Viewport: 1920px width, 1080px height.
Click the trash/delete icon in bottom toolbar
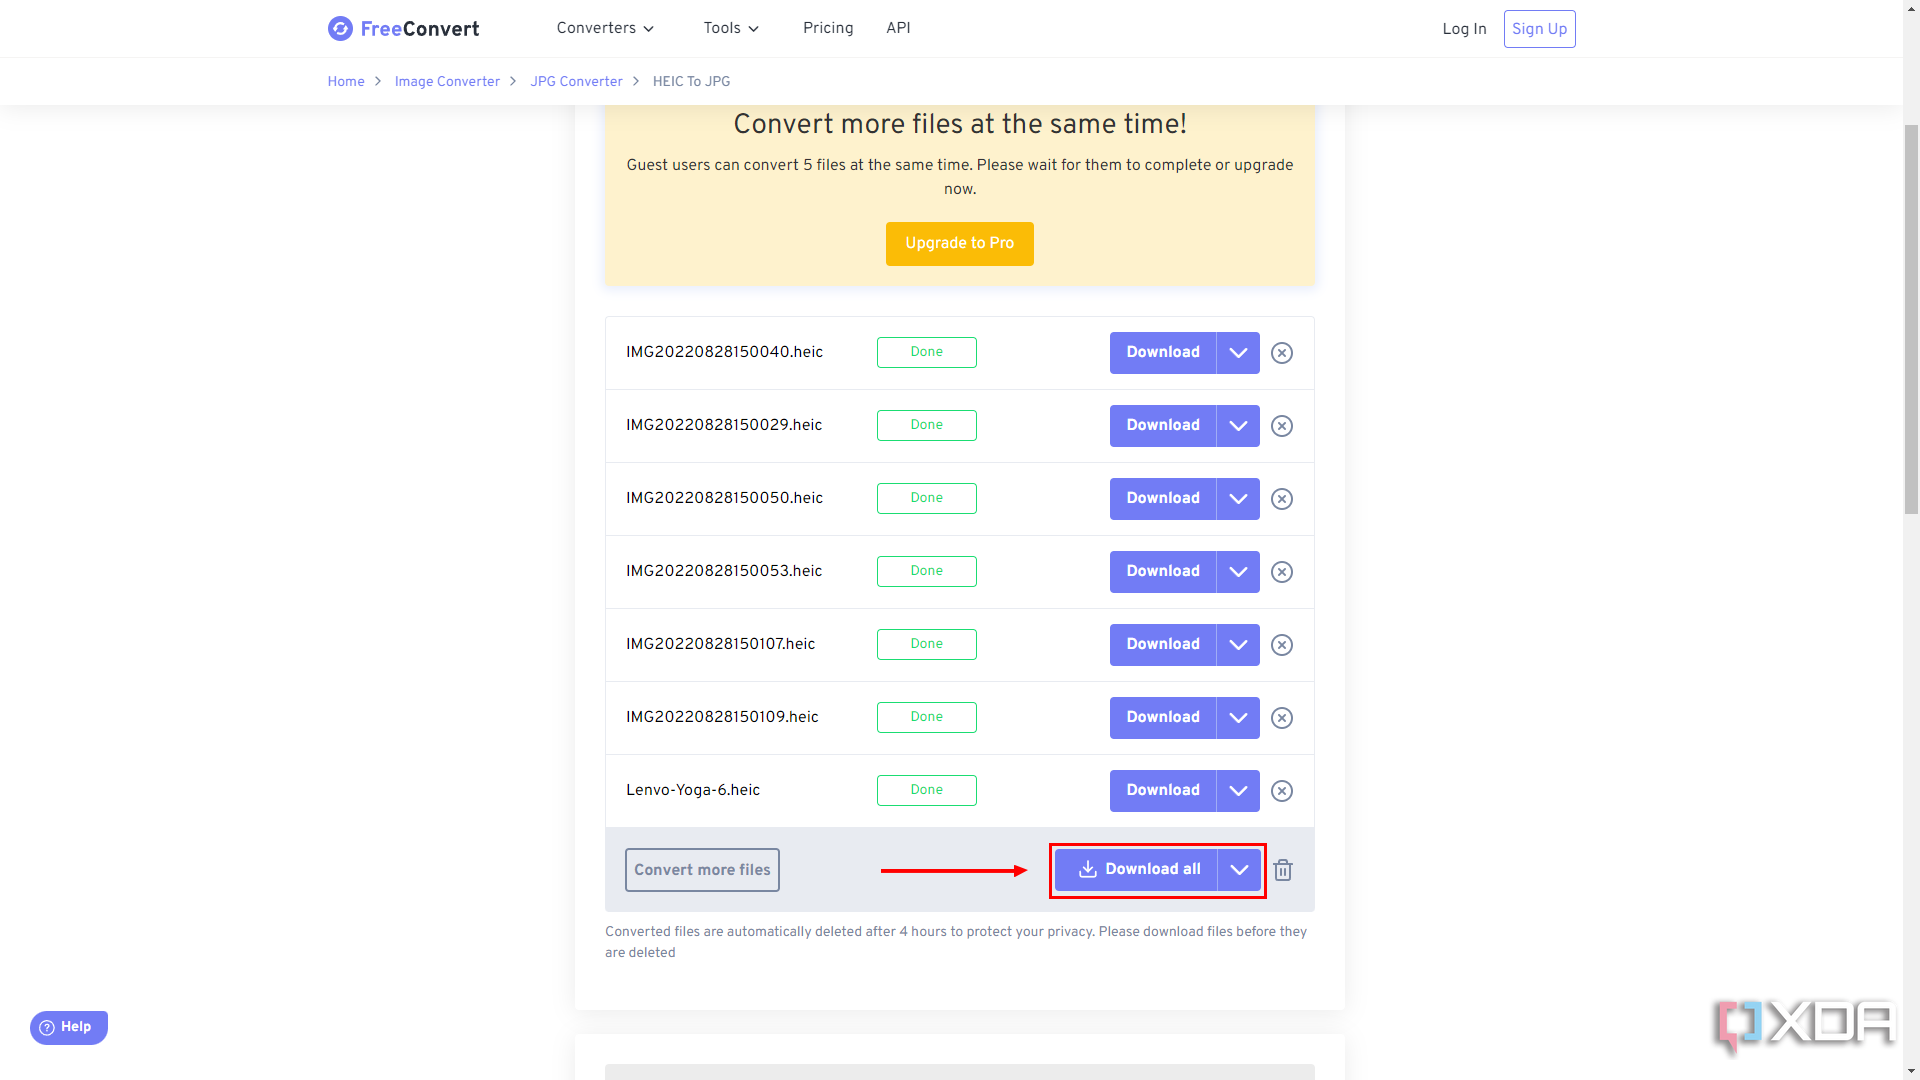pyautogui.click(x=1283, y=869)
